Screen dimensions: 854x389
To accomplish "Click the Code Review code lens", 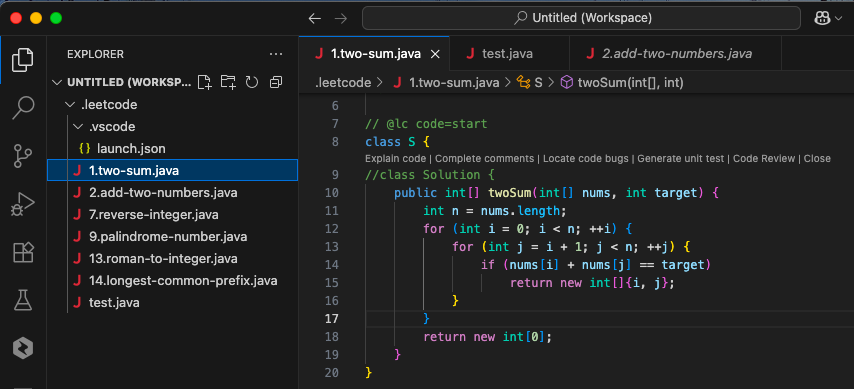I will [x=764, y=159].
